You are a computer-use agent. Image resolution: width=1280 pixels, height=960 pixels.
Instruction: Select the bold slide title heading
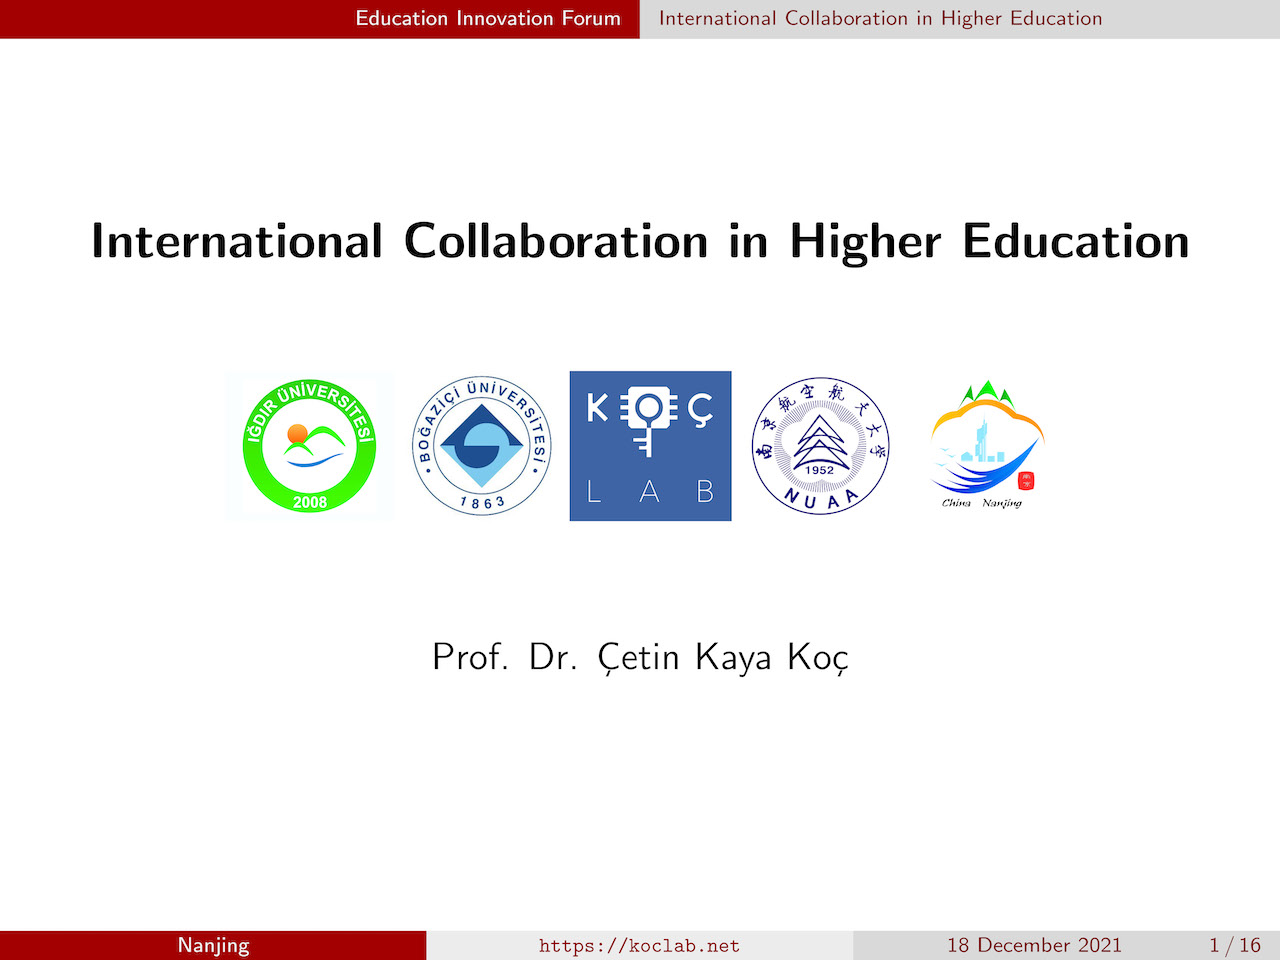tap(640, 242)
